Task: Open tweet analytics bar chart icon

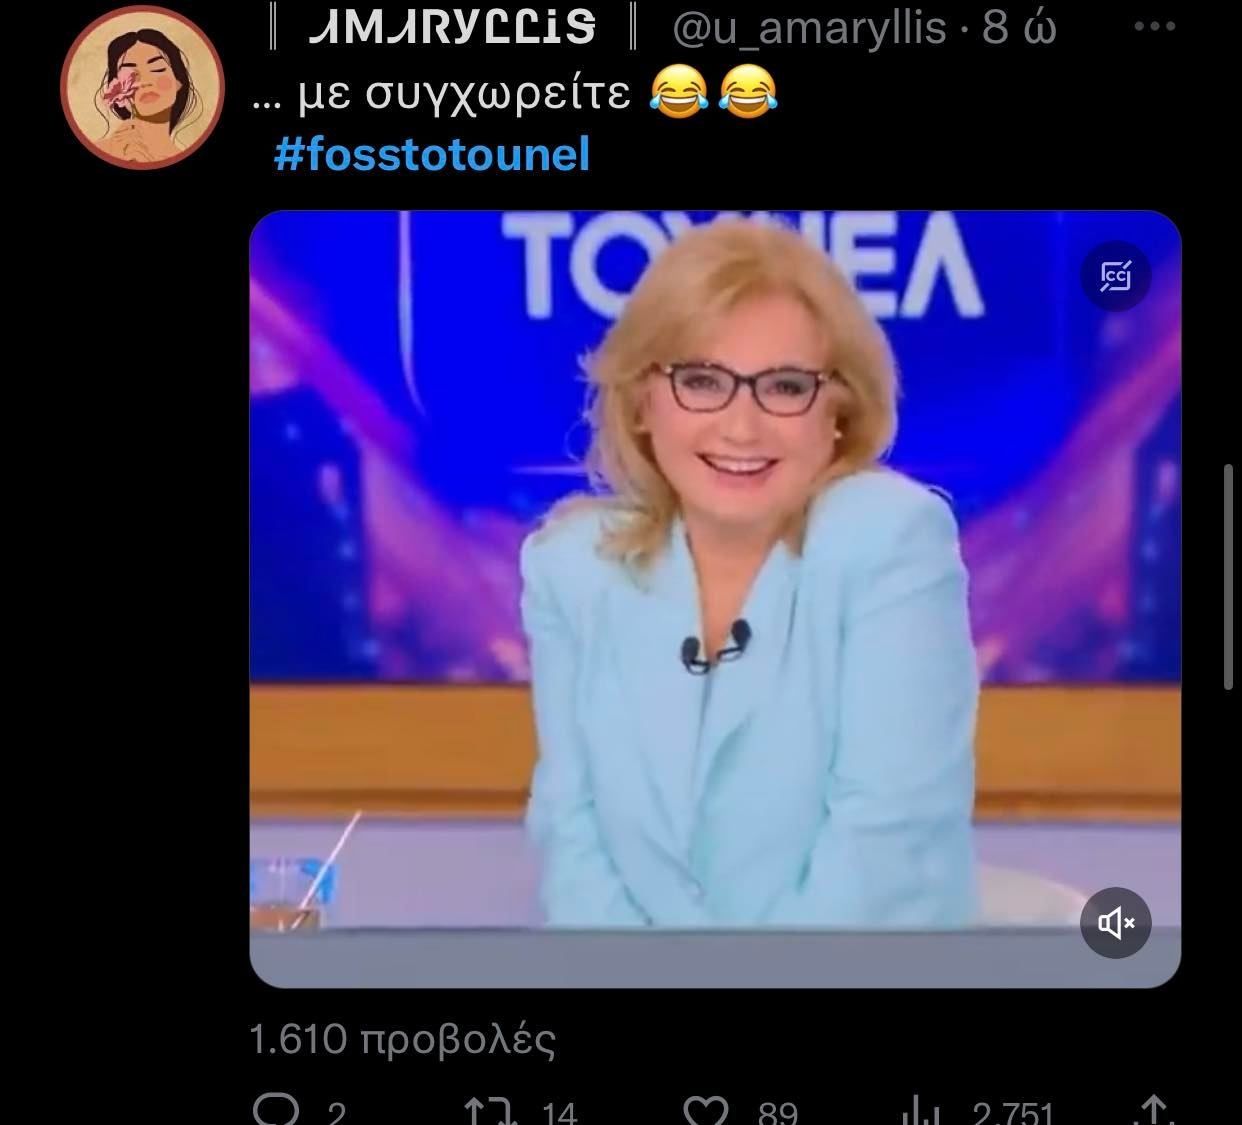Action: 922,1111
